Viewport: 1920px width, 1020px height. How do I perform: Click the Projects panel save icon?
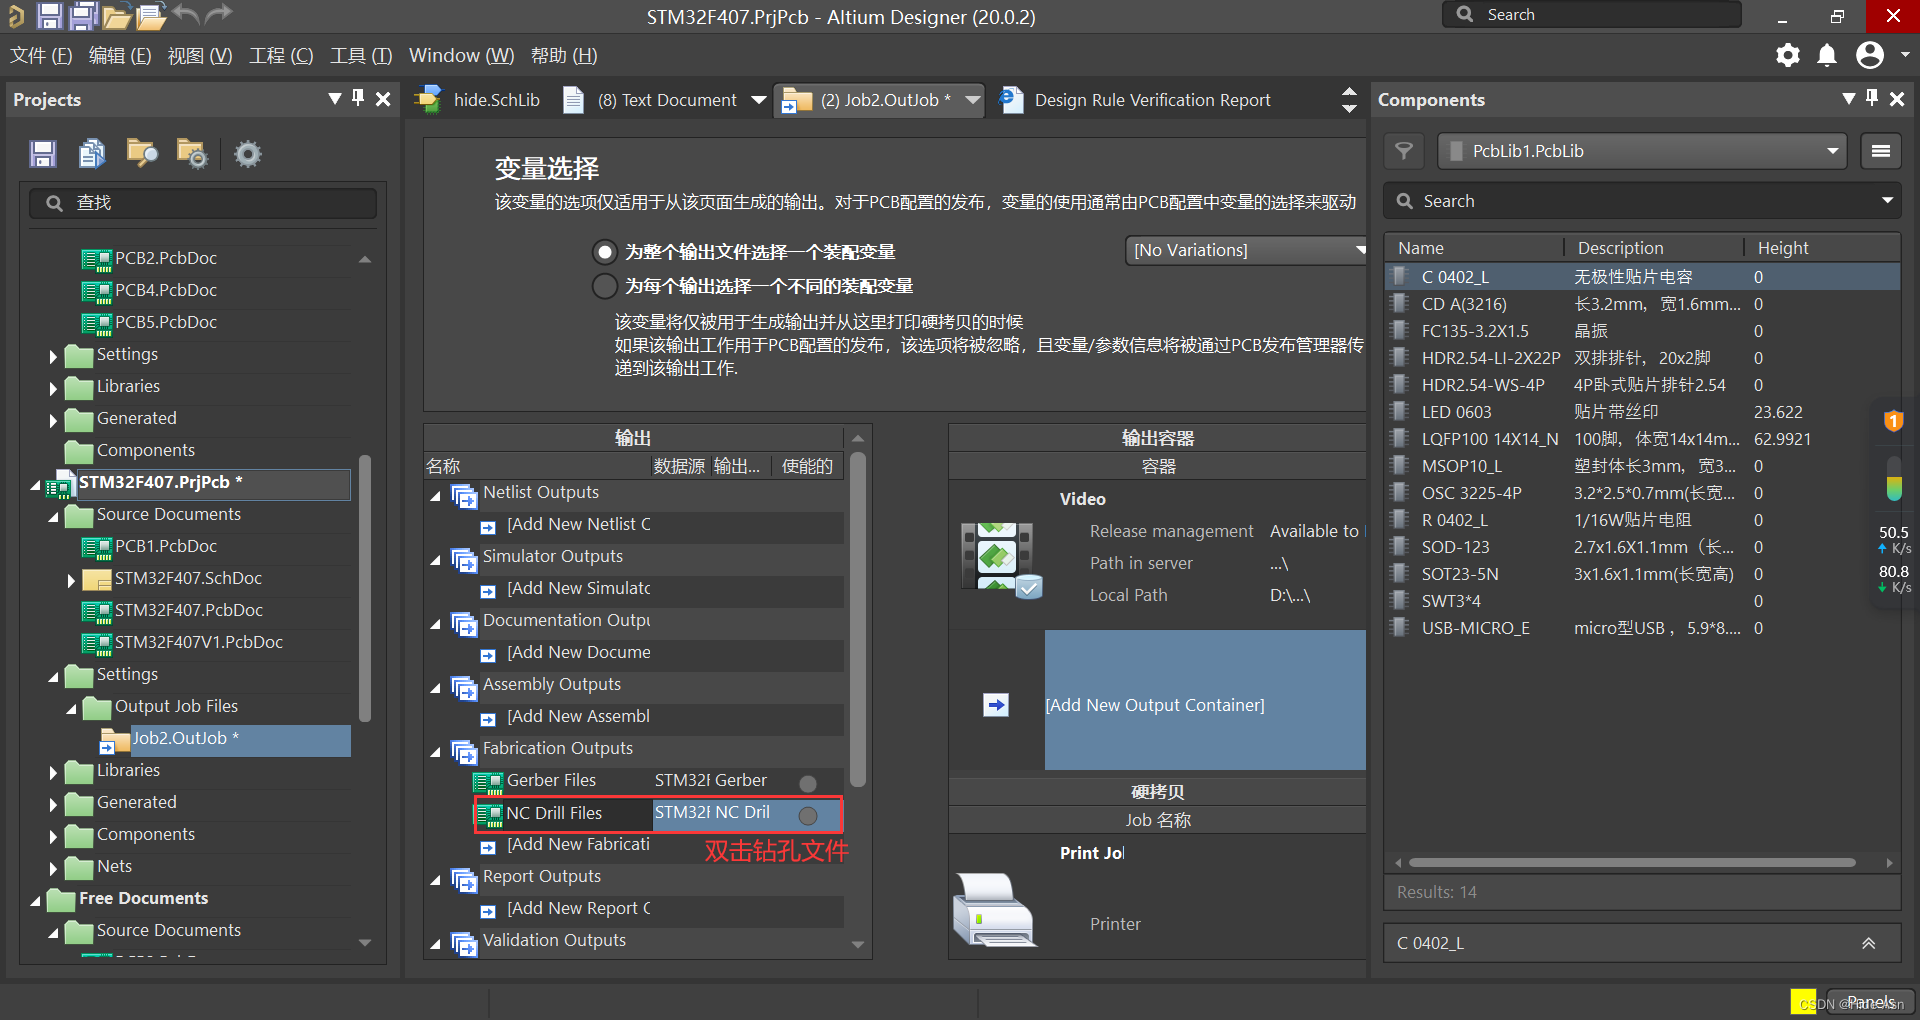click(42, 153)
